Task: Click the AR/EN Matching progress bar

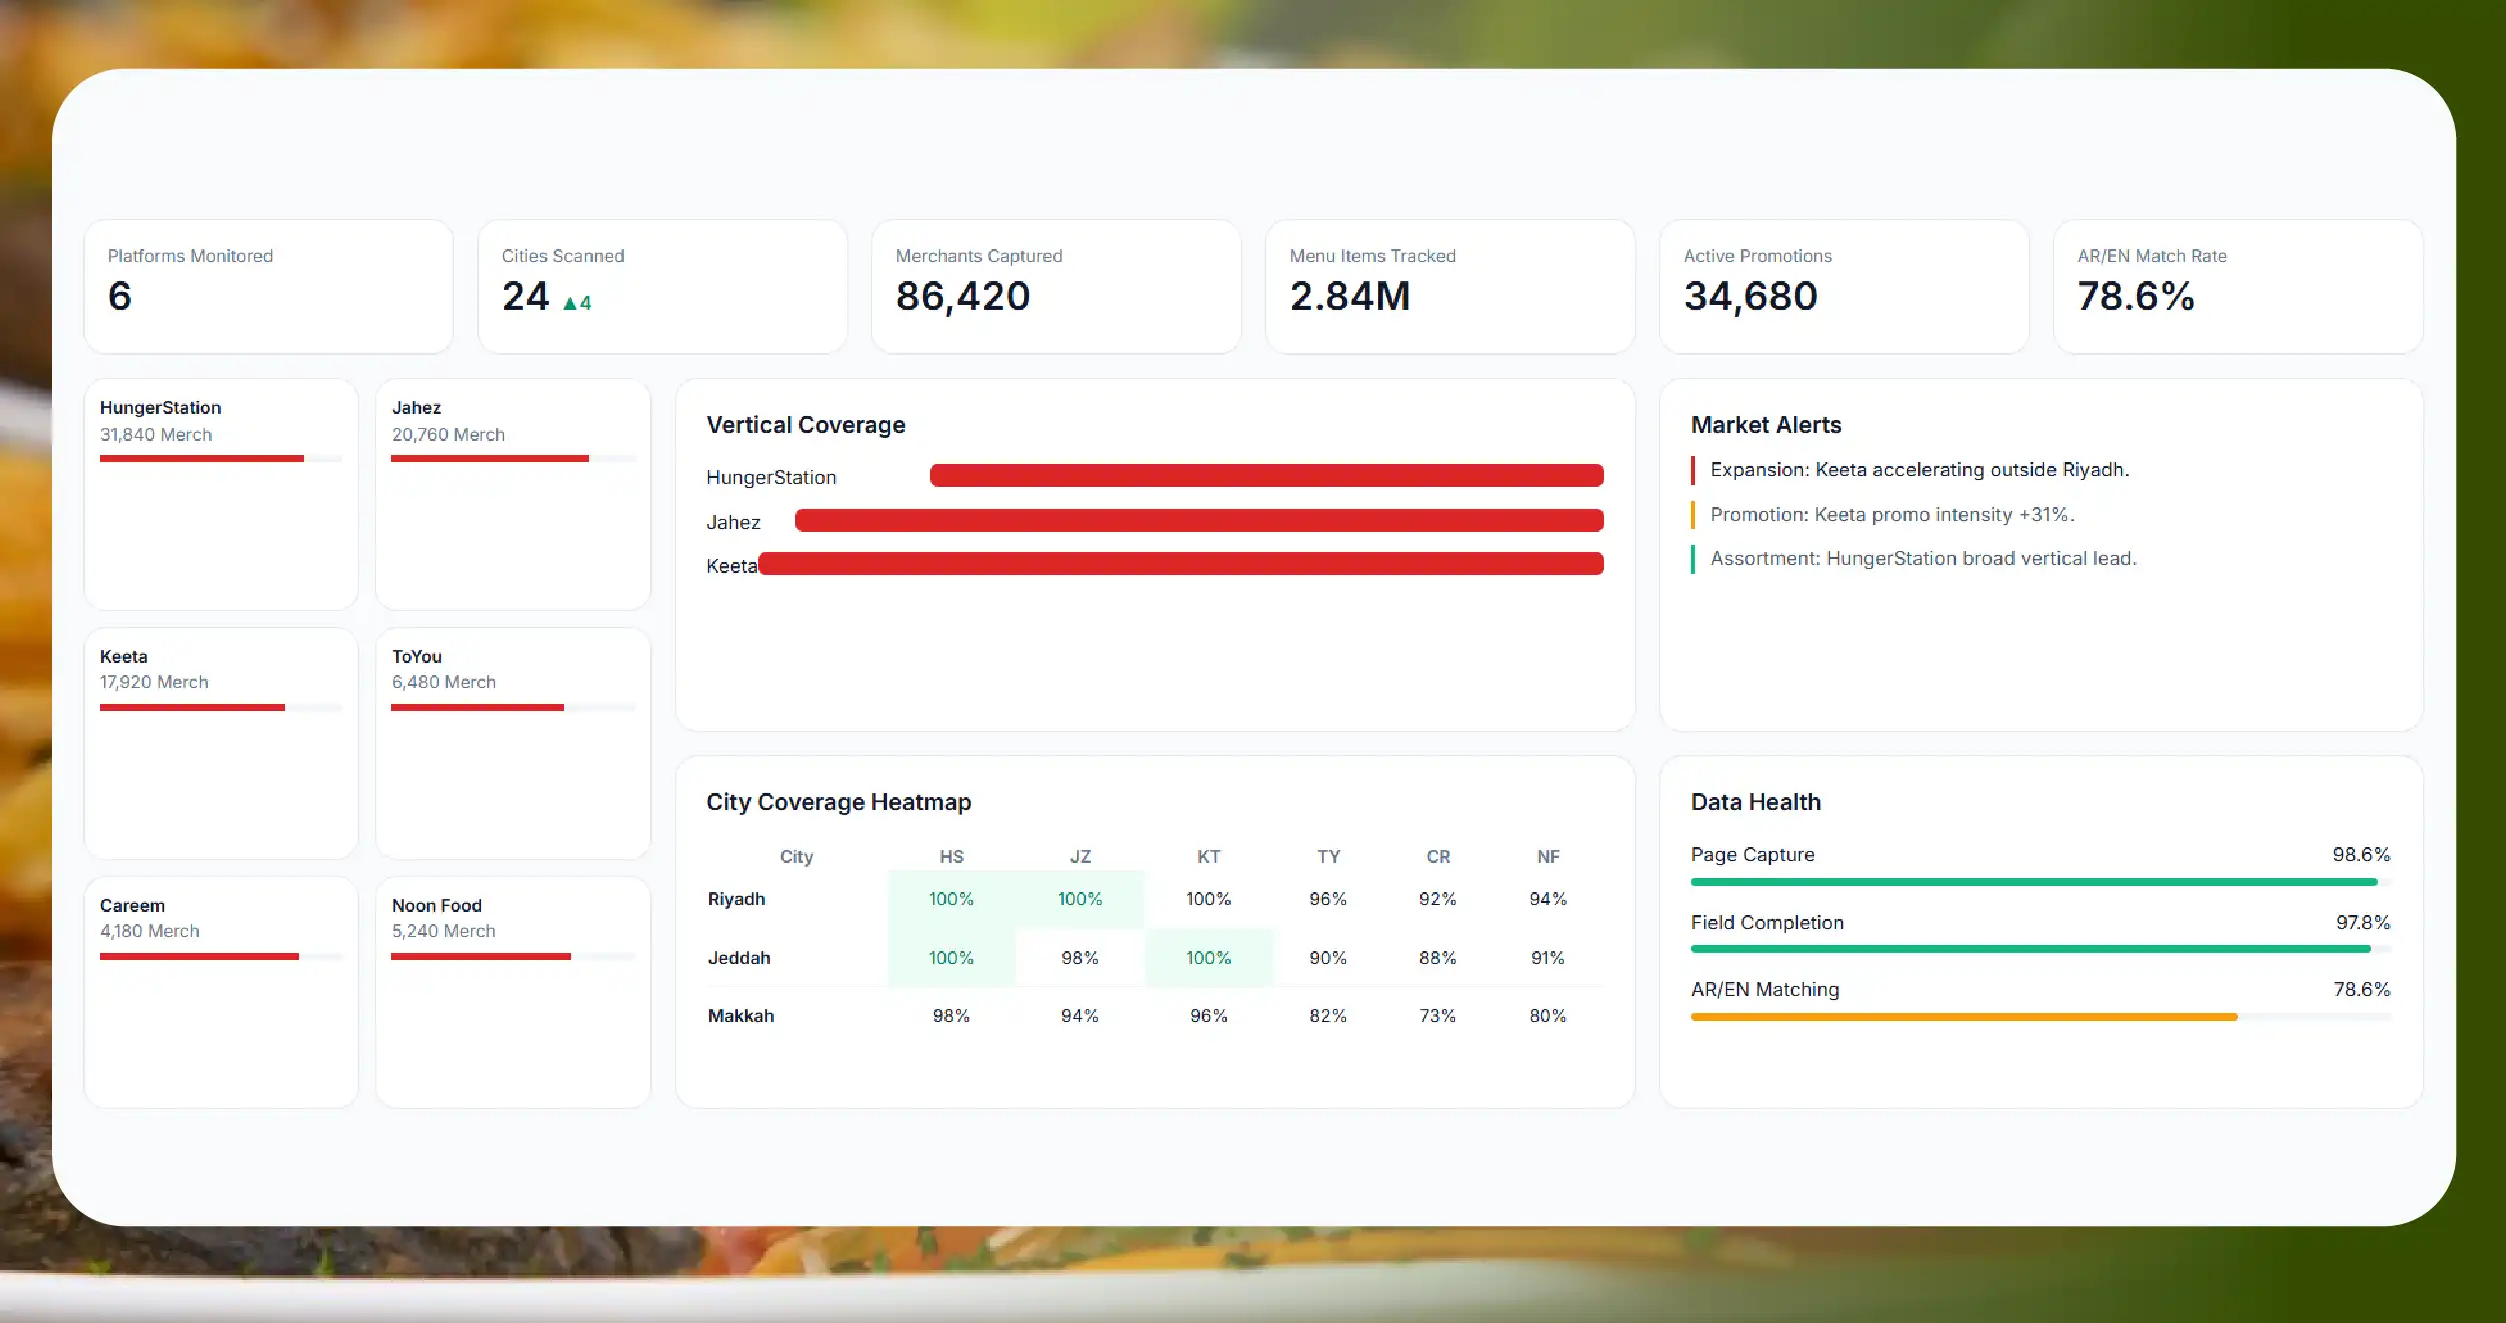Action: 2040,1017
